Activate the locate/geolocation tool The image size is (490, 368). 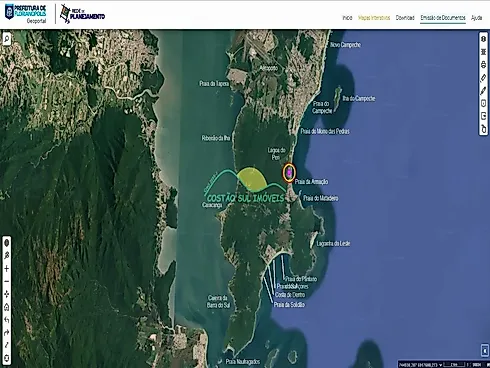(6, 256)
